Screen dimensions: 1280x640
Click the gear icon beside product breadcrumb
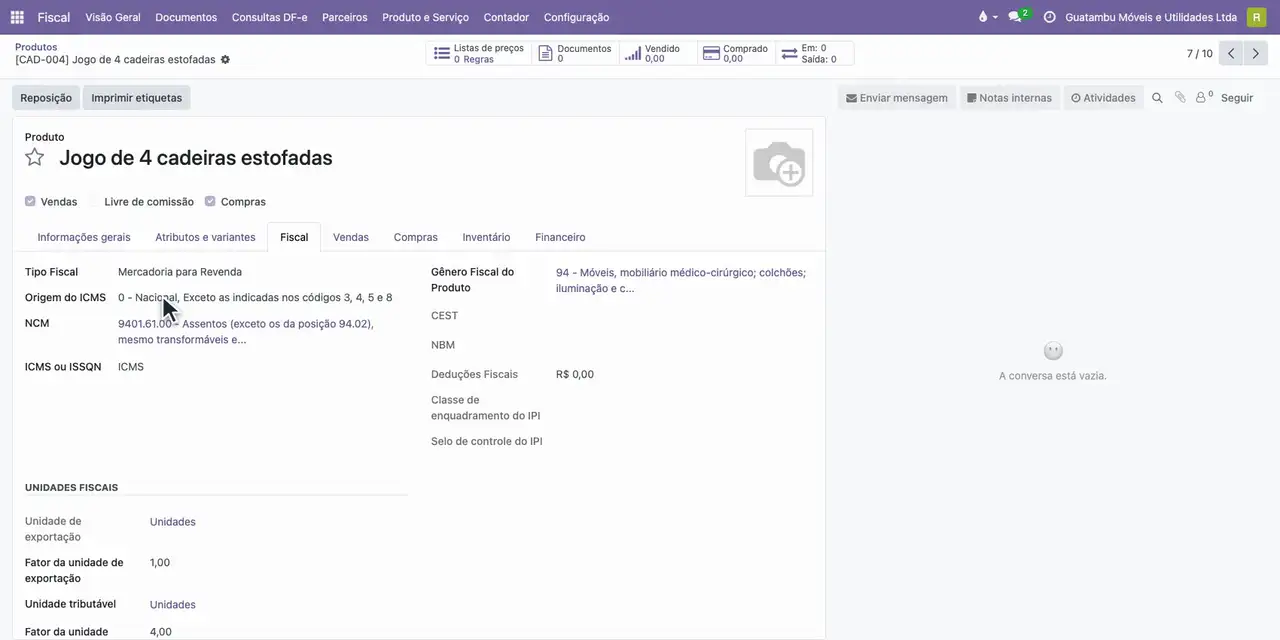[225, 60]
